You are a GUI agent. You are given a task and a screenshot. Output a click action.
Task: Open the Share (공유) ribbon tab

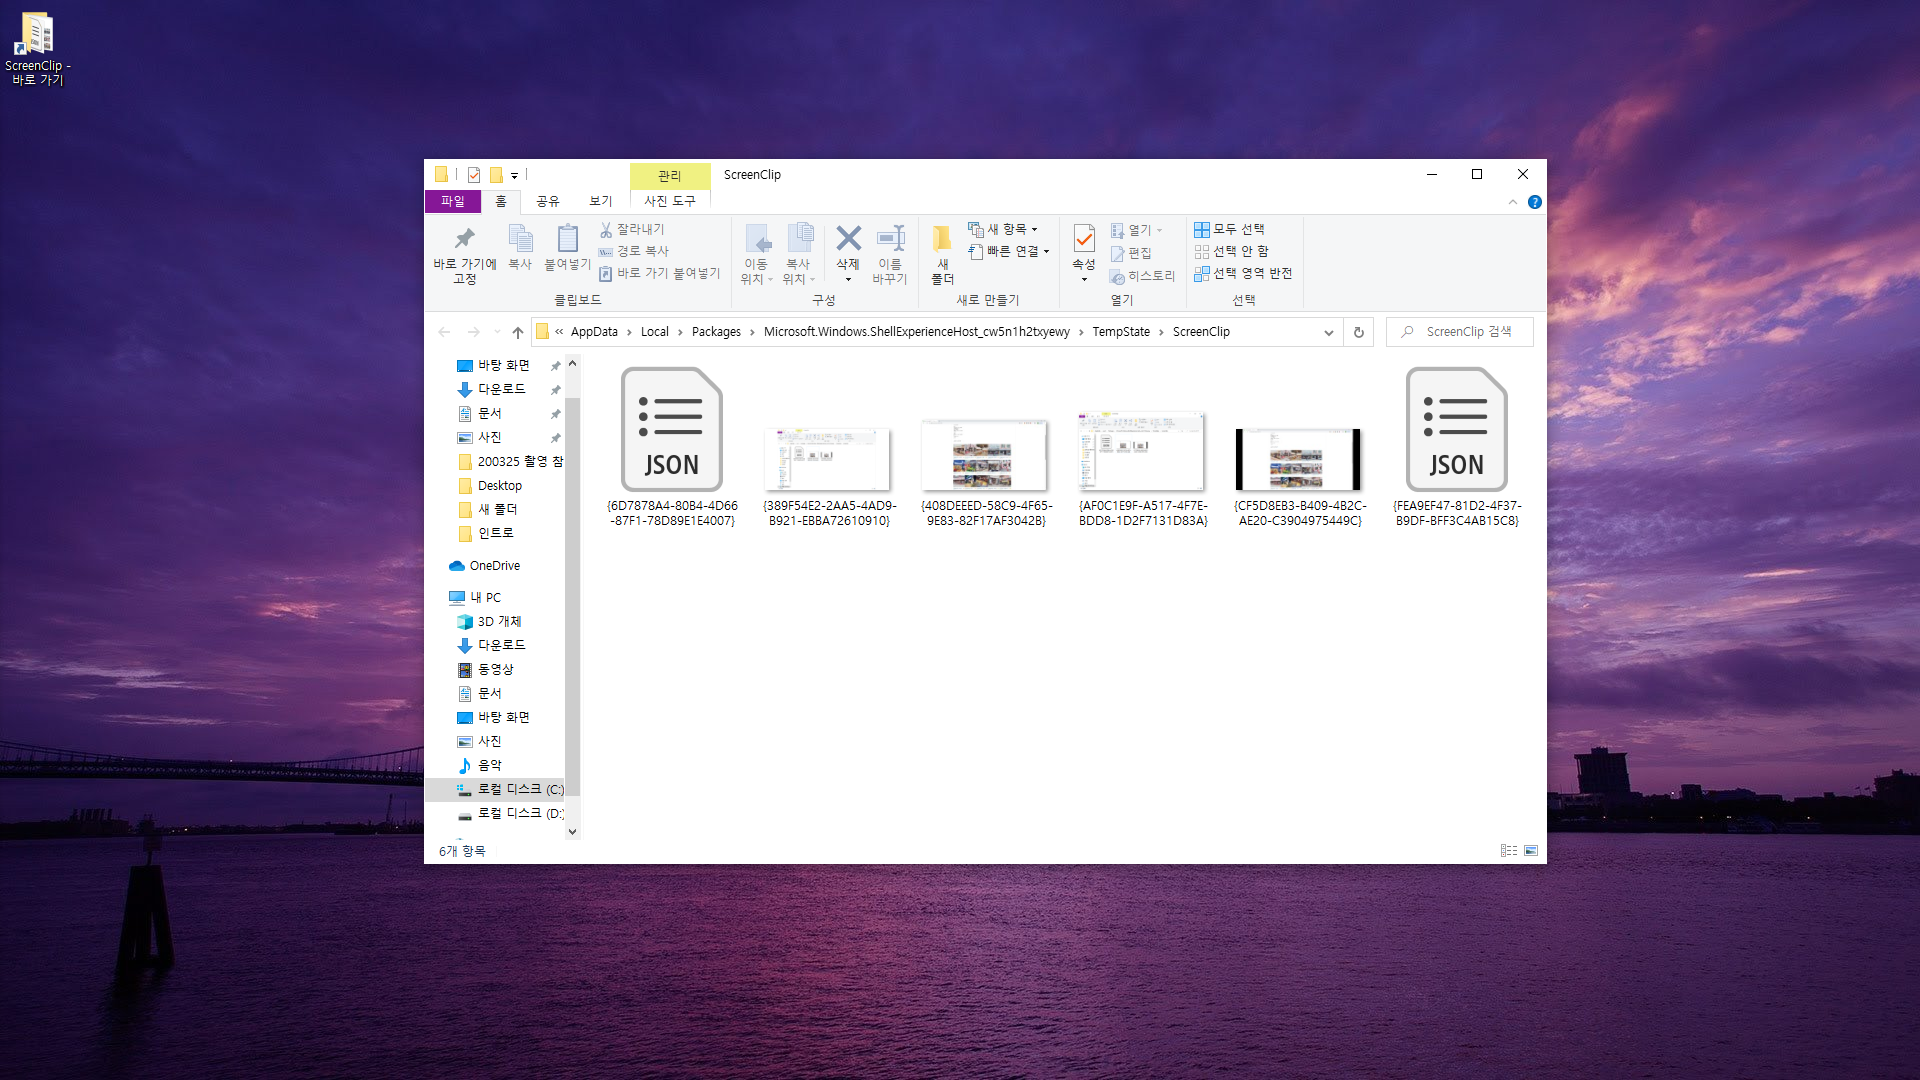click(547, 201)
